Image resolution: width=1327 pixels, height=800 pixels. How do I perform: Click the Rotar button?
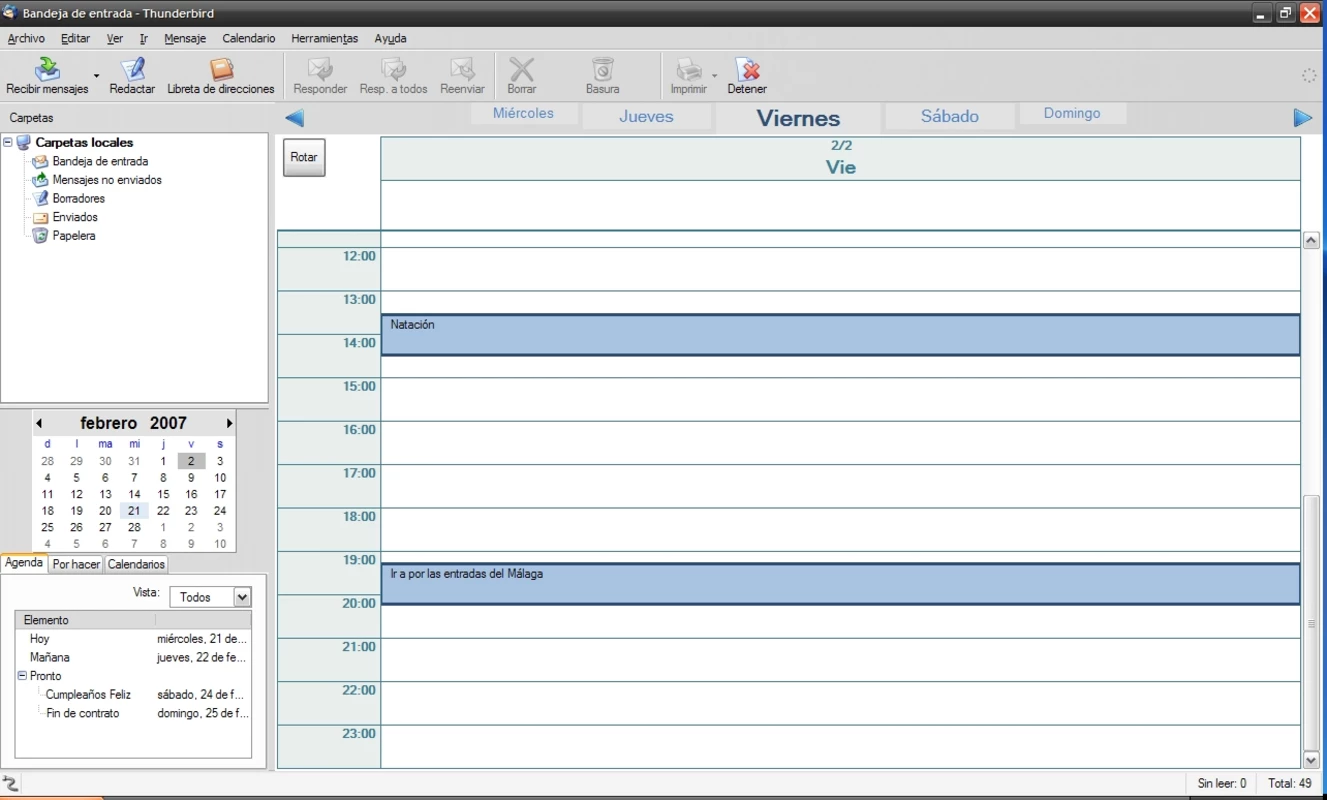pos(304,157)
